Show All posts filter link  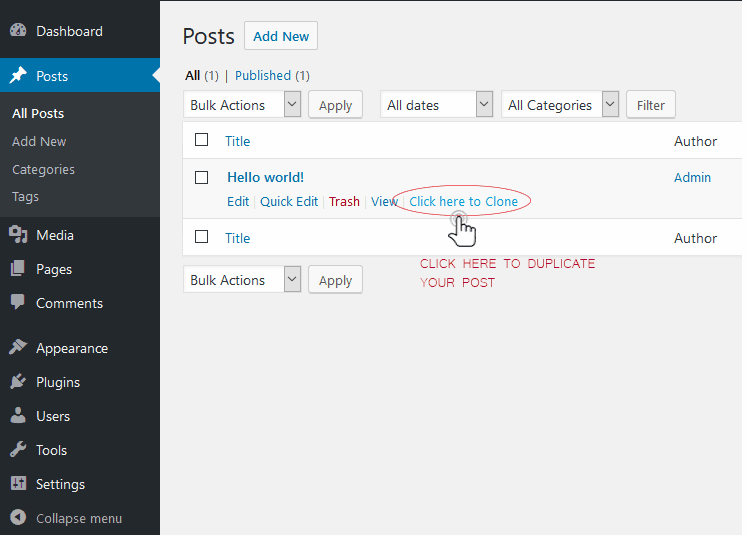point(193,76)
